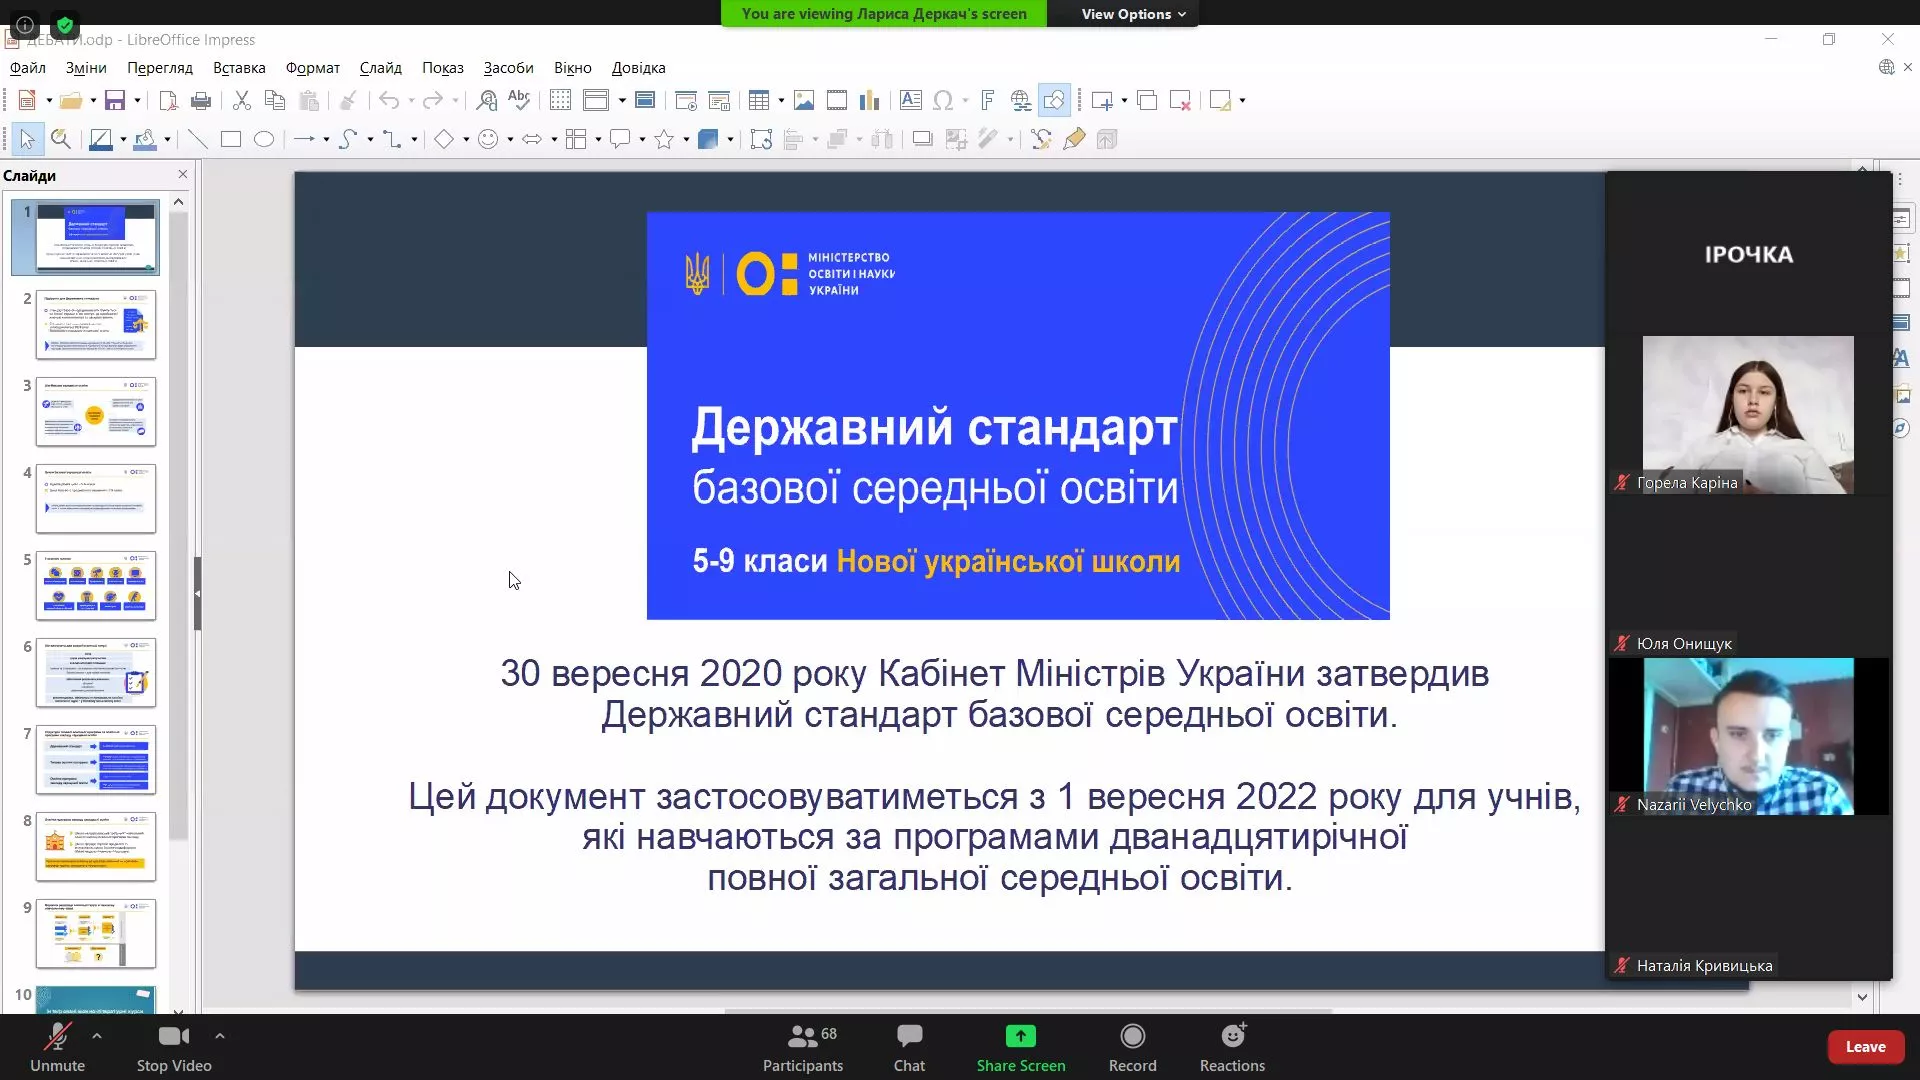The width and height of the screenshot is (1920, 1080).
Task: Select the Ellipse drawing tool
Action: coord(263,139)
